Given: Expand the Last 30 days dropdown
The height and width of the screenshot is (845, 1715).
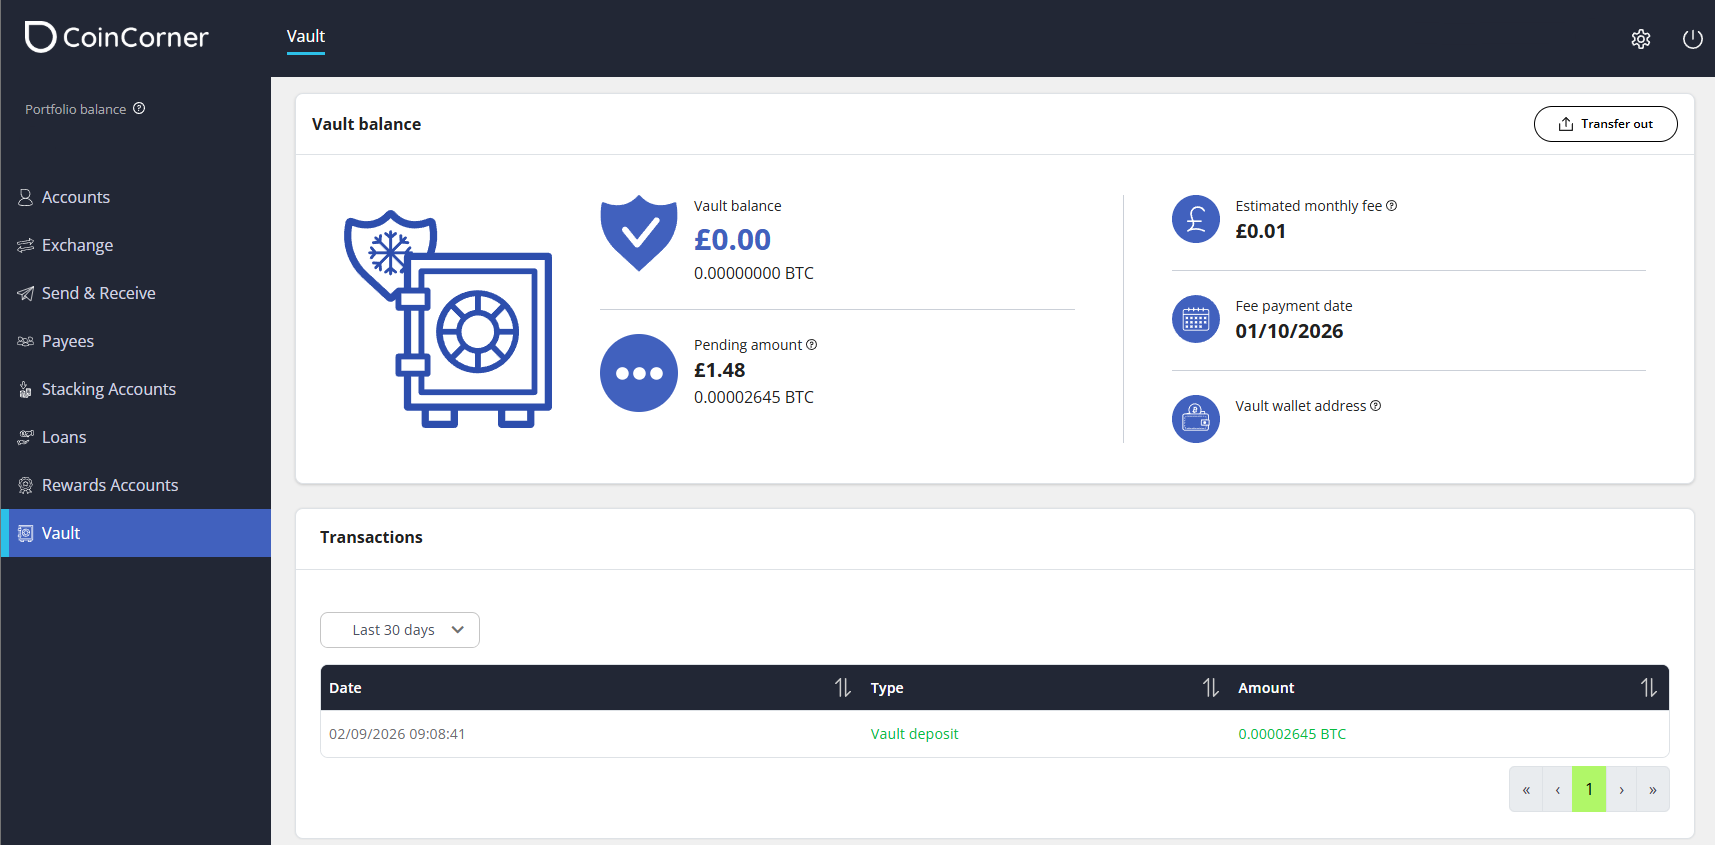Looking at the screenshot, I should (x=400, y=630).
